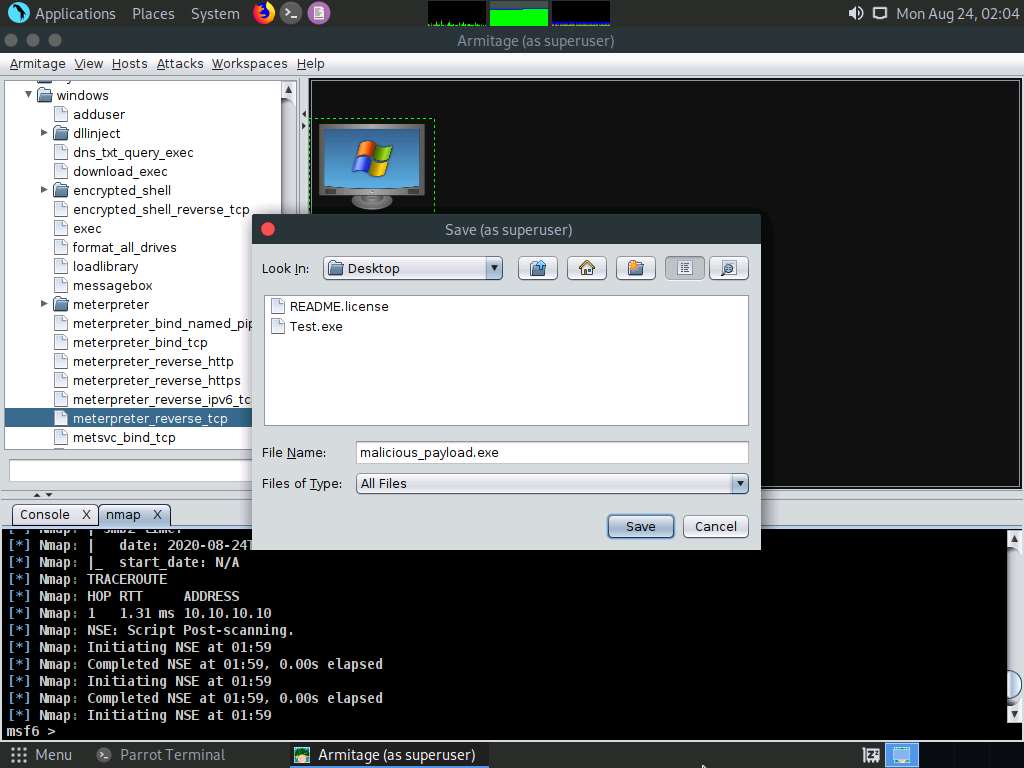This screenshot has height=768, width=1024.
Task: Click module tree scrollbar up arrow
Action: (x=288, y=89)
